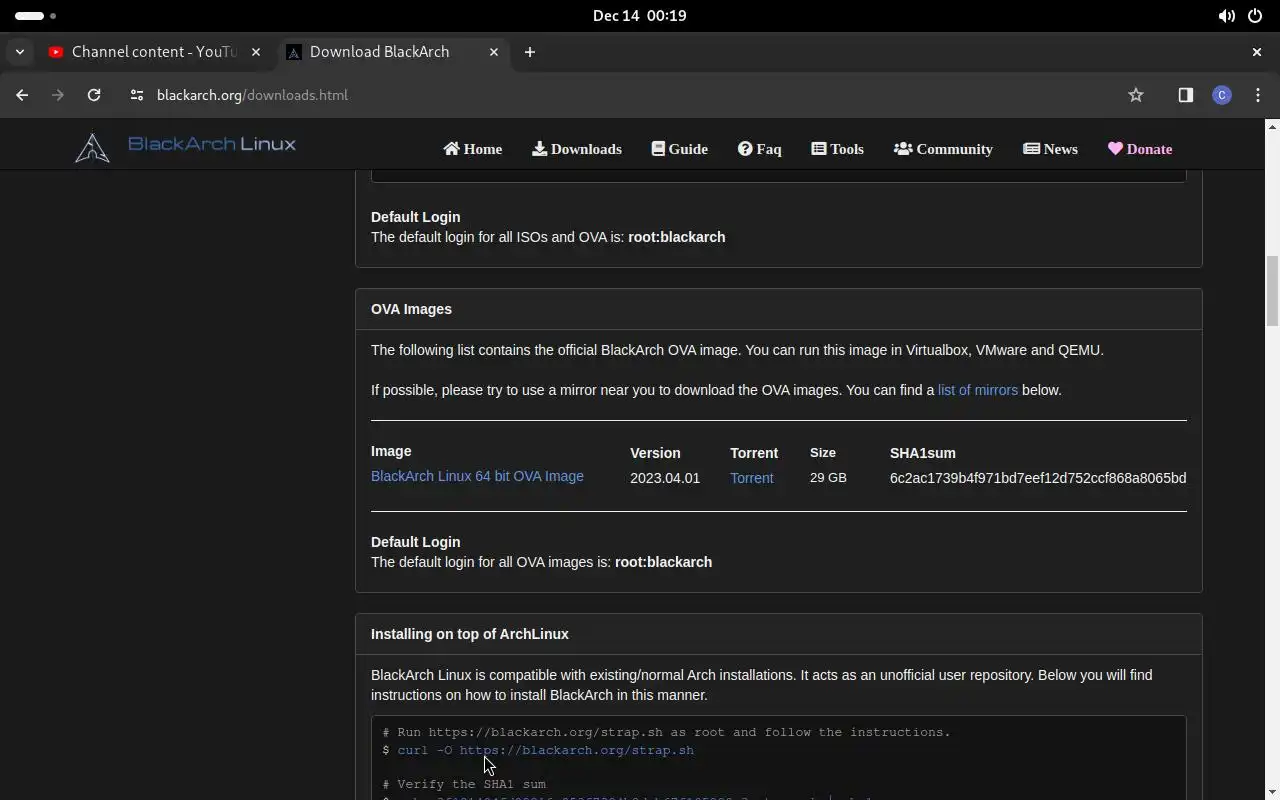This screenshot has height=800, width=1280.
Task: Click the OVA Images section heading
Action: pyautogui.click(x=411, y=309)
